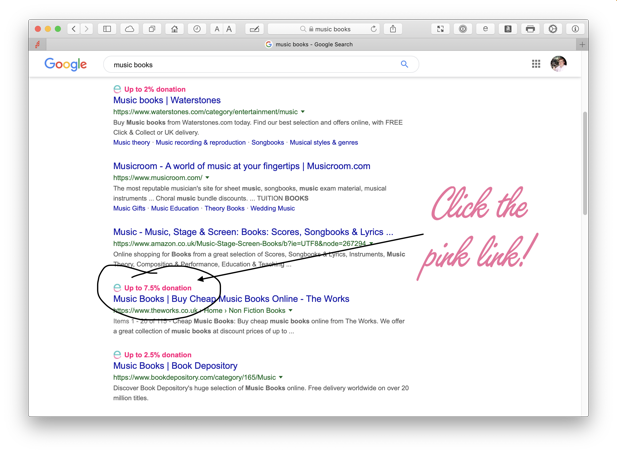Image resolution: width=617 pixels, height=454 pixels.
Task: Open the annotate/markup pencil toolbar icon
Action: 255,29
